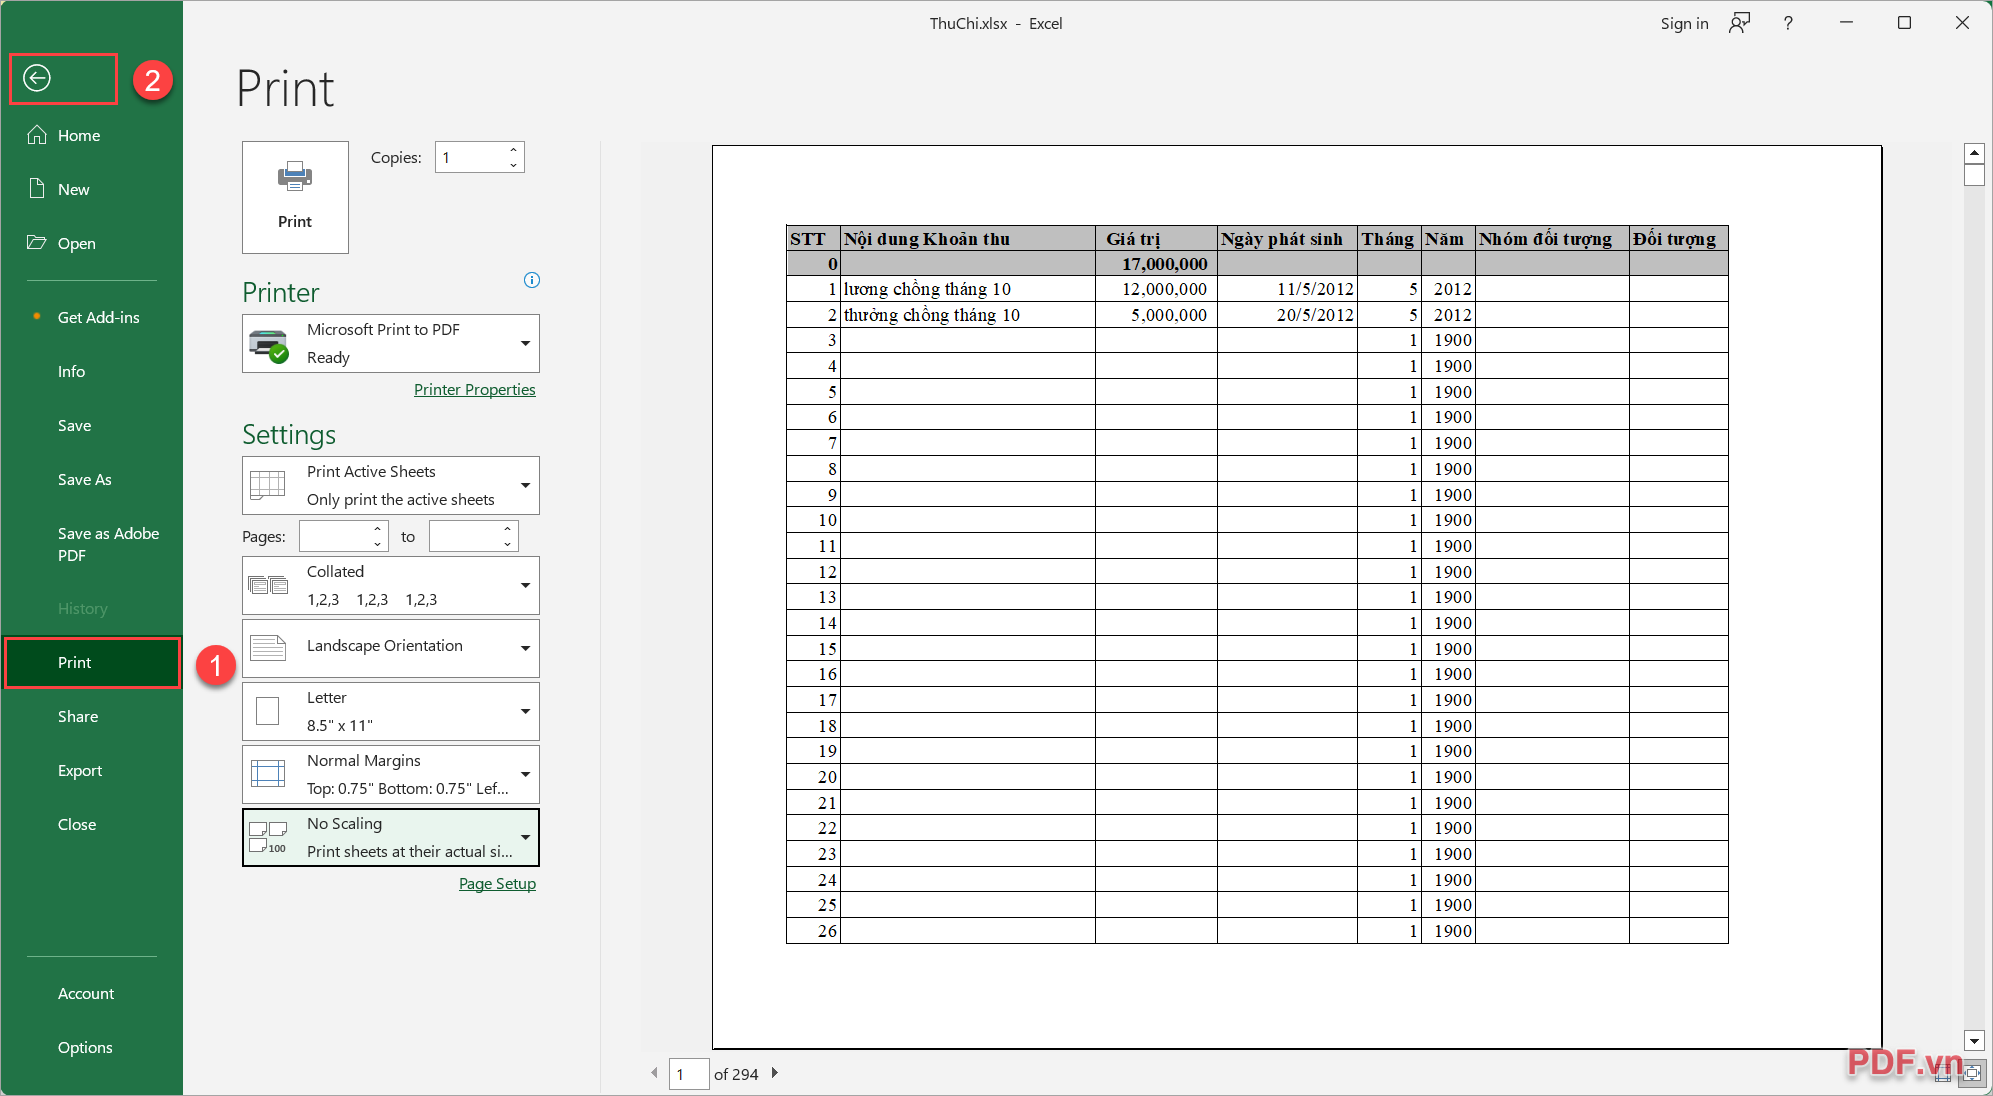Increase copies with the up spinner
This screenshot has width=1993, height=1096.
point(514,150)
